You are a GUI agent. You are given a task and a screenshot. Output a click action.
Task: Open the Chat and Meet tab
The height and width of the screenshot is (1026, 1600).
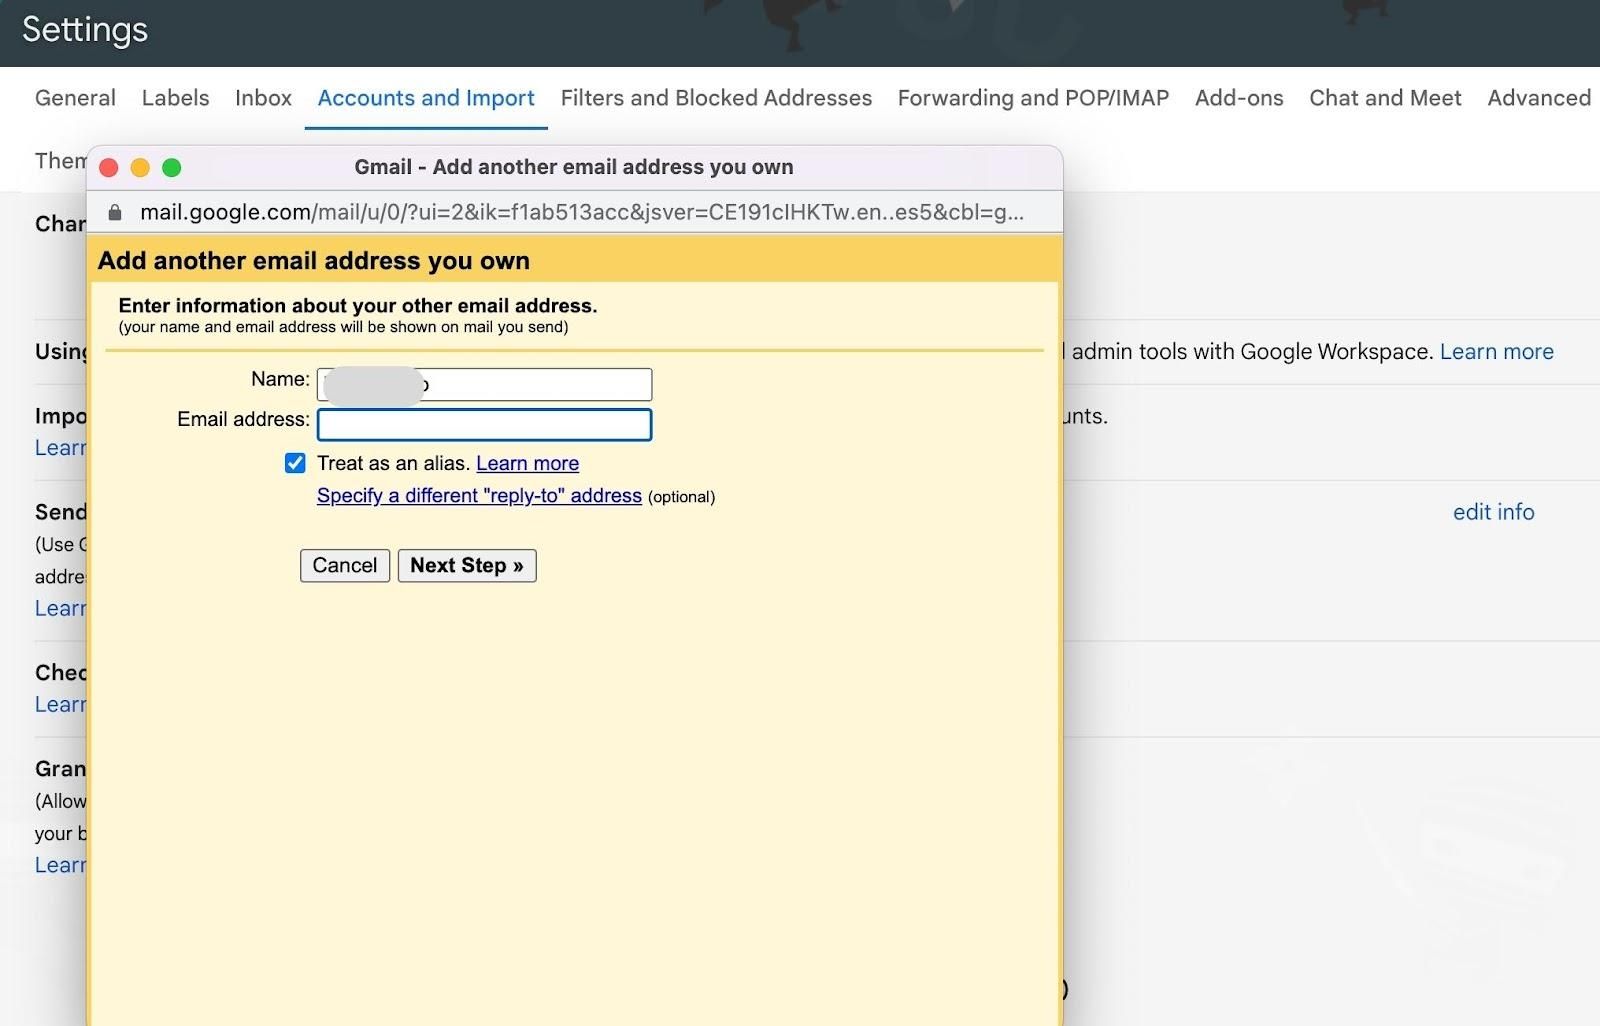click(x=1385, y=98)
